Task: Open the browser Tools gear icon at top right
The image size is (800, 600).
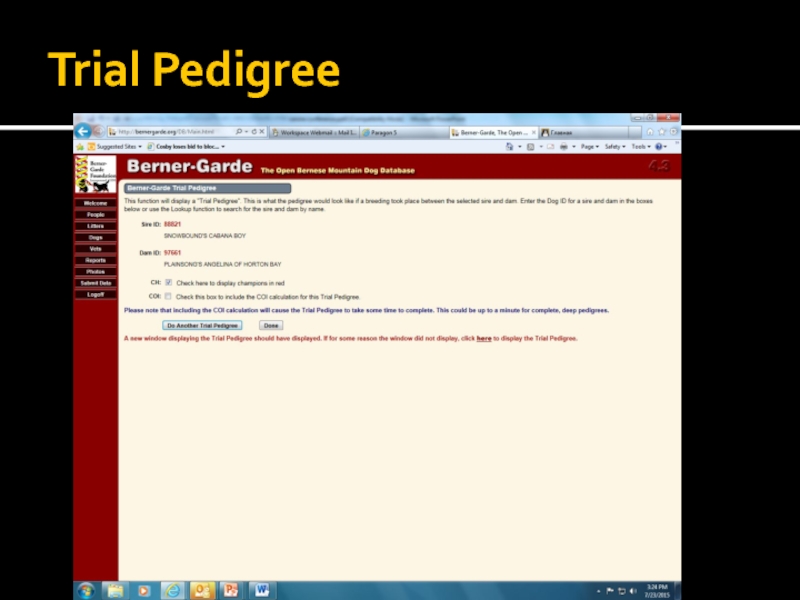Action: [673, 132]
